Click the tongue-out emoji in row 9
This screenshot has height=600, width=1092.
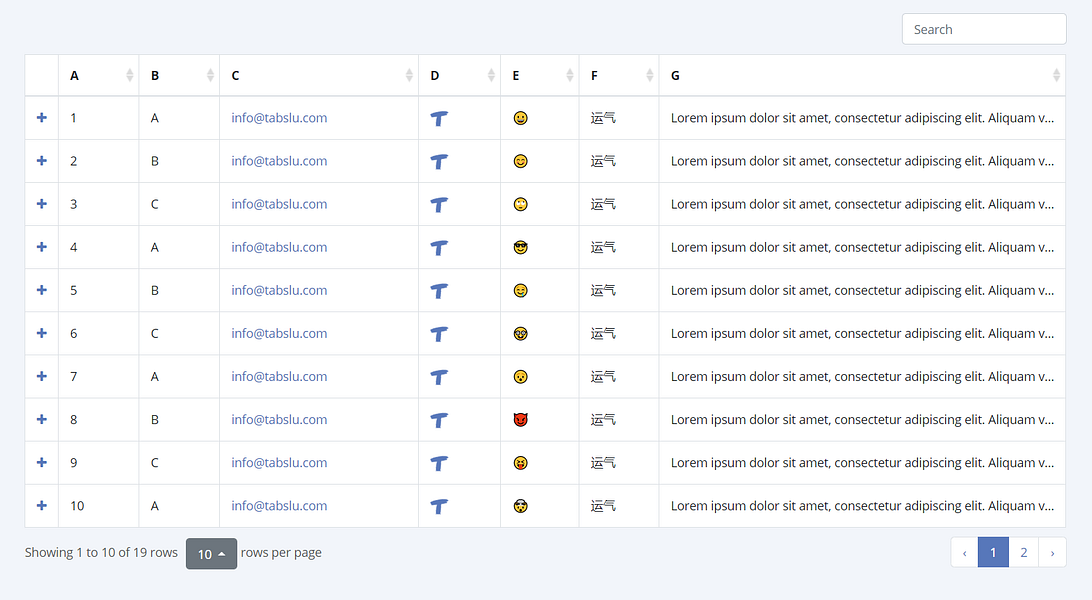pyautogui.click(x=520, y=463)
